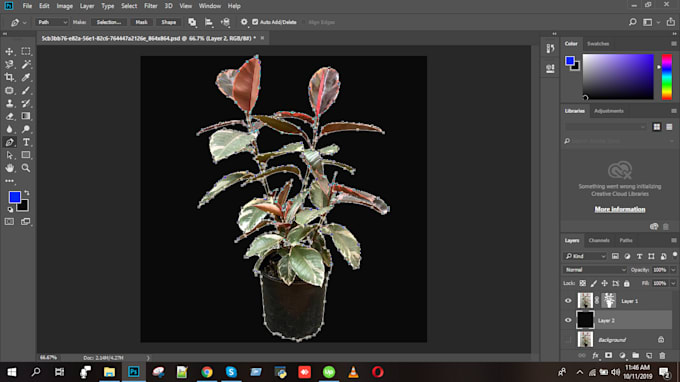Hide Layer 1 using its eye icon
The image size is (680, 382).
click(x=568, y=301)
